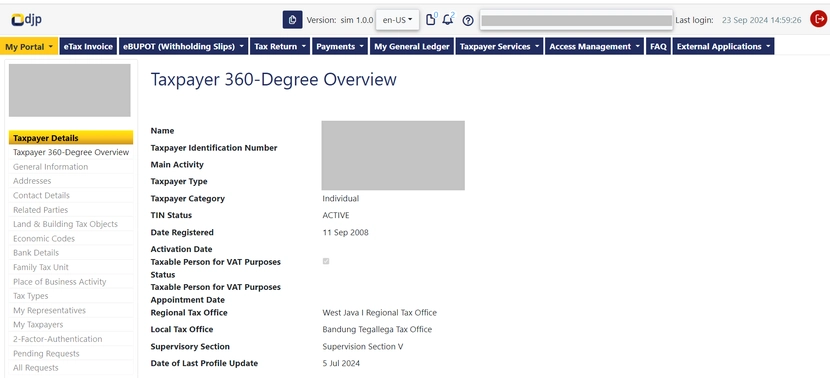Open My Taxpayers in sidebar

tap(71, 325)
